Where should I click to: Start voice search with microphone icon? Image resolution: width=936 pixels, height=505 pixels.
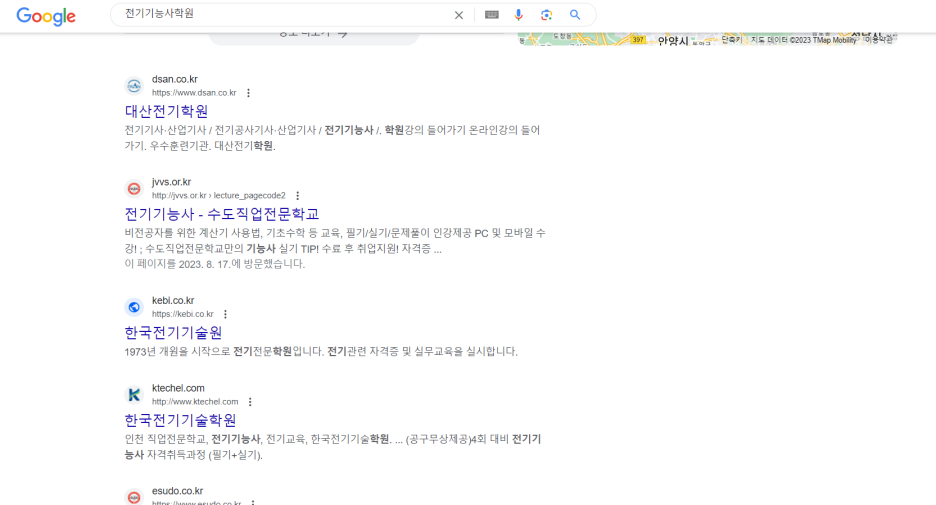(518, 15)
